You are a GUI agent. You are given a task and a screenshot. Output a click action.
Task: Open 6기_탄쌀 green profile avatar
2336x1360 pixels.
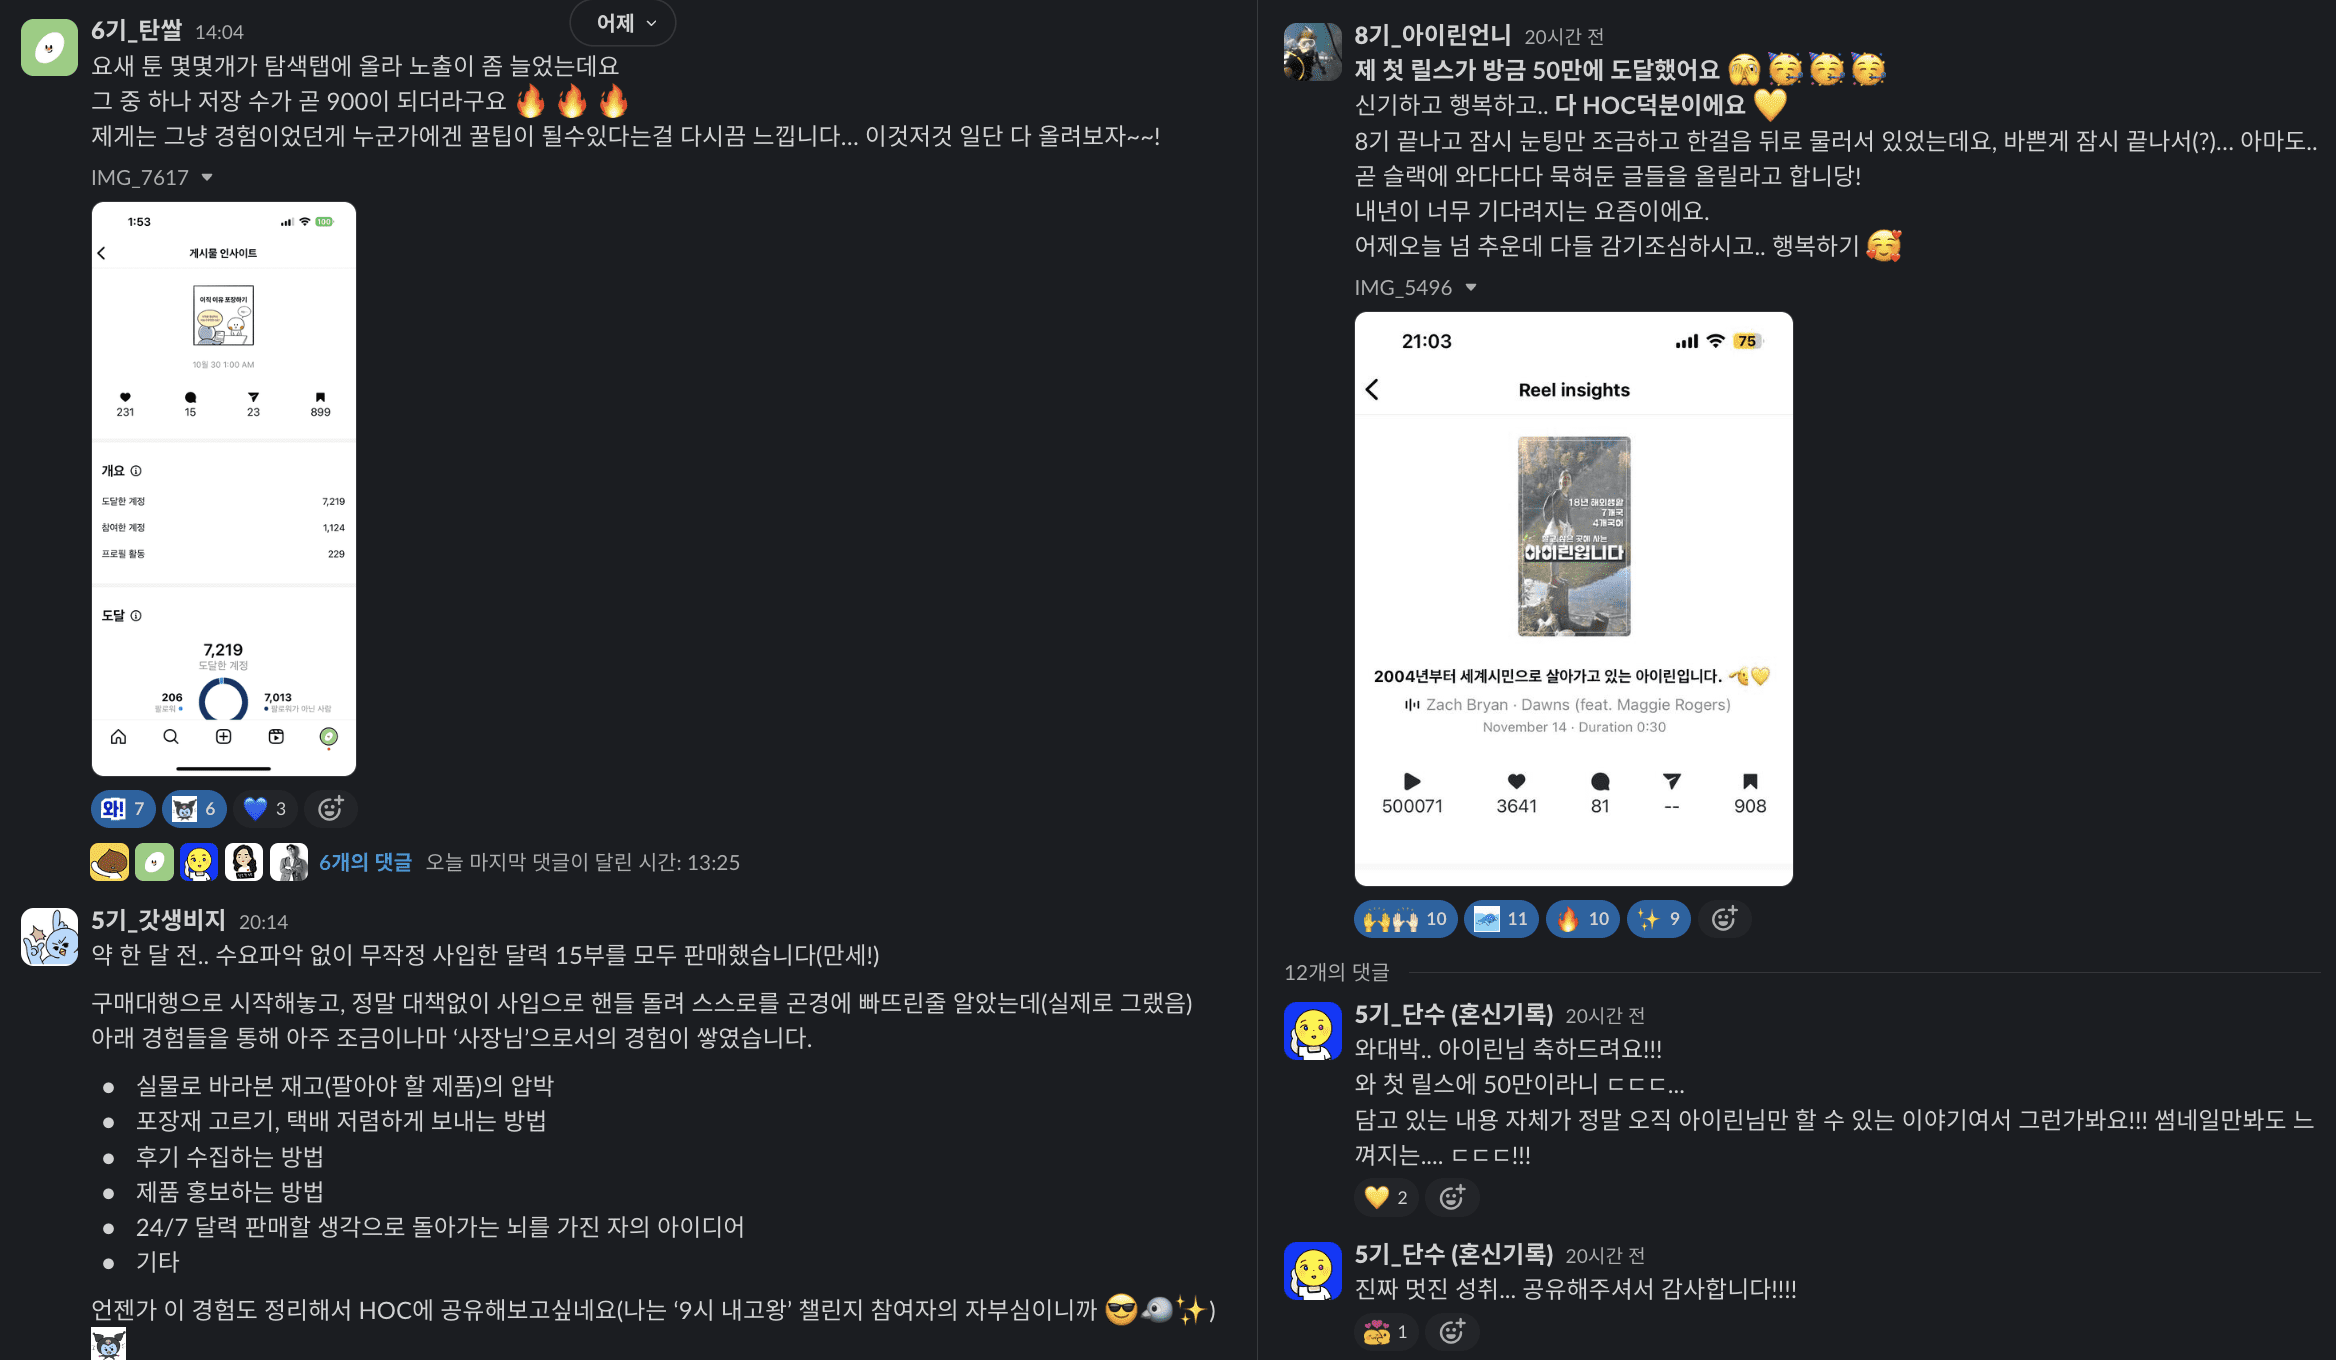pos(49,47)
